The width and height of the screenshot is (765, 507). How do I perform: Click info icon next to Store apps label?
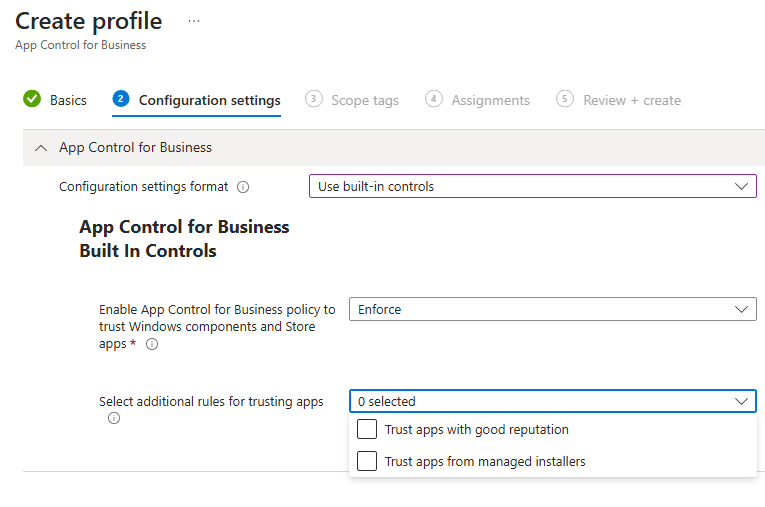[x=152, y=344]
